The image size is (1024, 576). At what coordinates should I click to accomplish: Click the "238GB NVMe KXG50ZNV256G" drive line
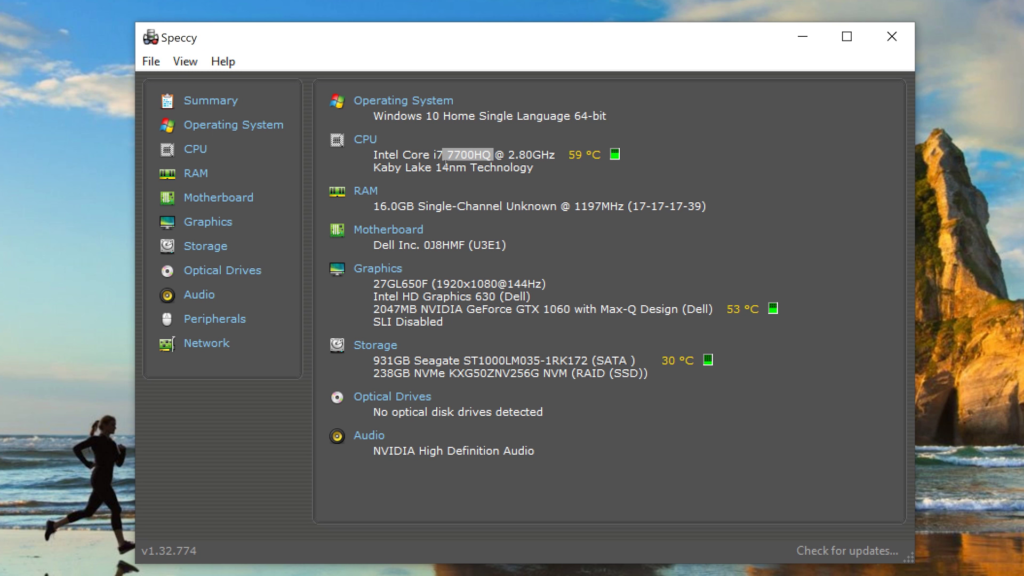click(x=510, y=373)
